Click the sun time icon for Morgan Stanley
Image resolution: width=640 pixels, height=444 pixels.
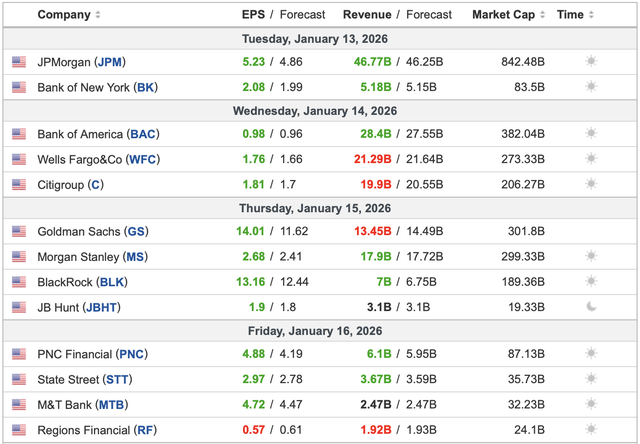(591, 256)
